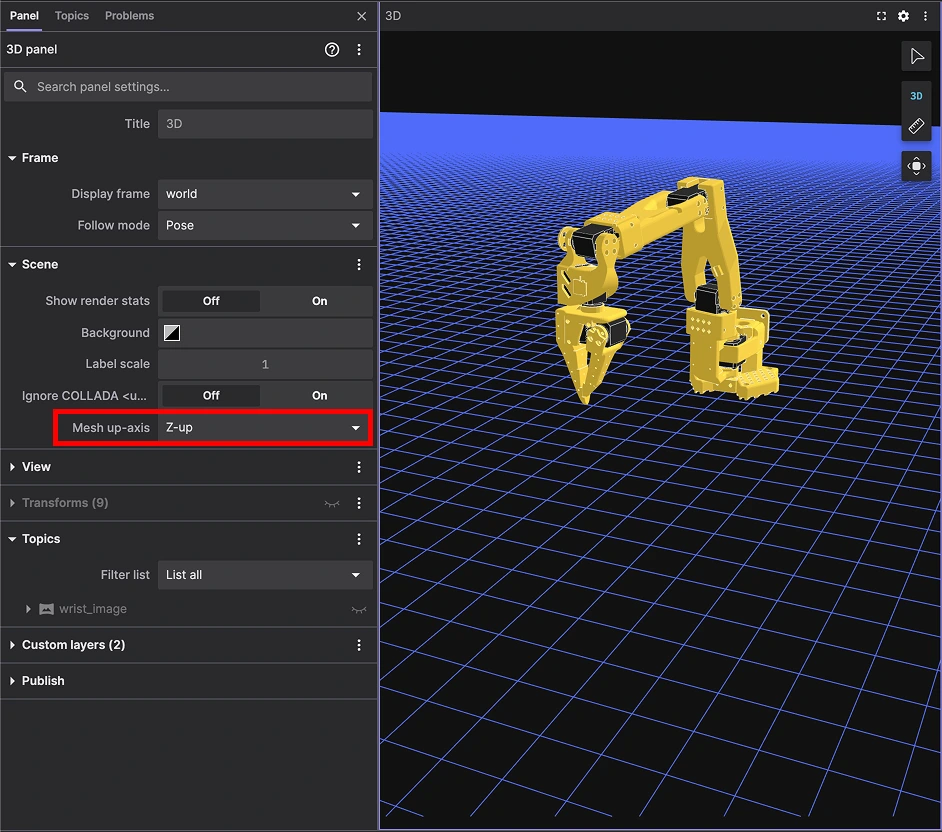Open Scene section more options menu
The height and width of the screenshot is (832, 942).
tap(359, 265)
